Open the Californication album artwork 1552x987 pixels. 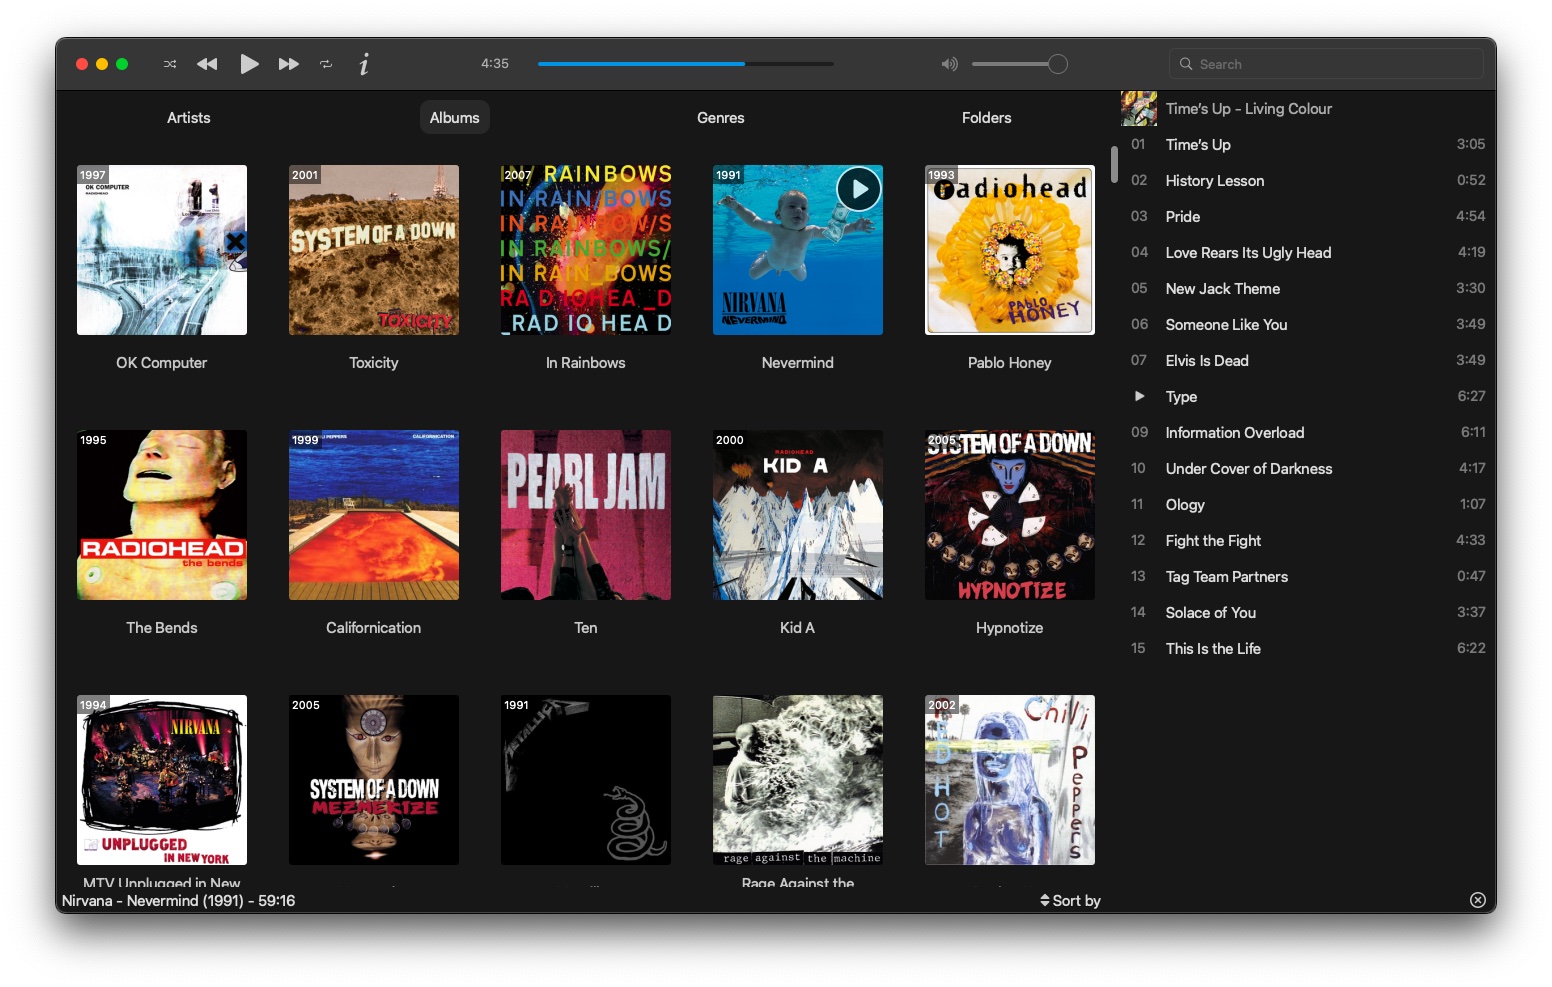point(374,515)
